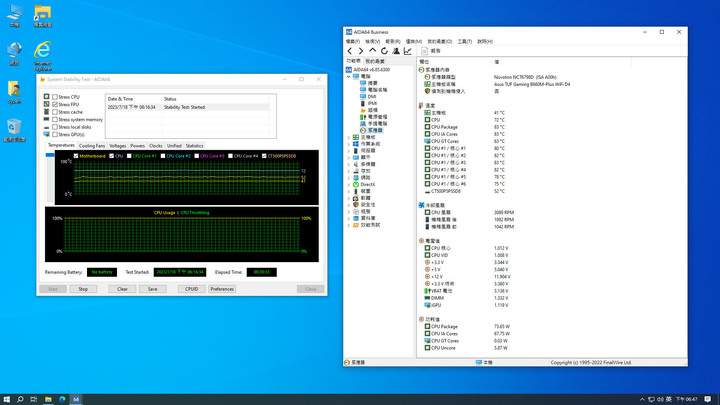
Task: Open the Windows Start menu
Action: pos(6,399)
